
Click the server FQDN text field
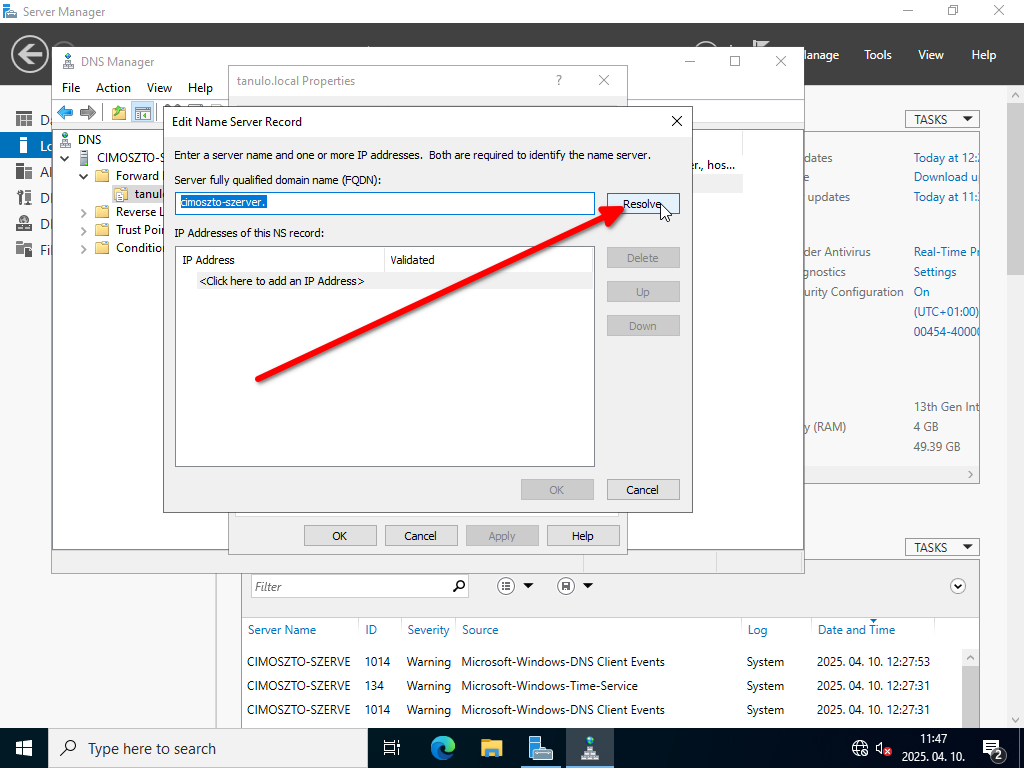[385, 202]
